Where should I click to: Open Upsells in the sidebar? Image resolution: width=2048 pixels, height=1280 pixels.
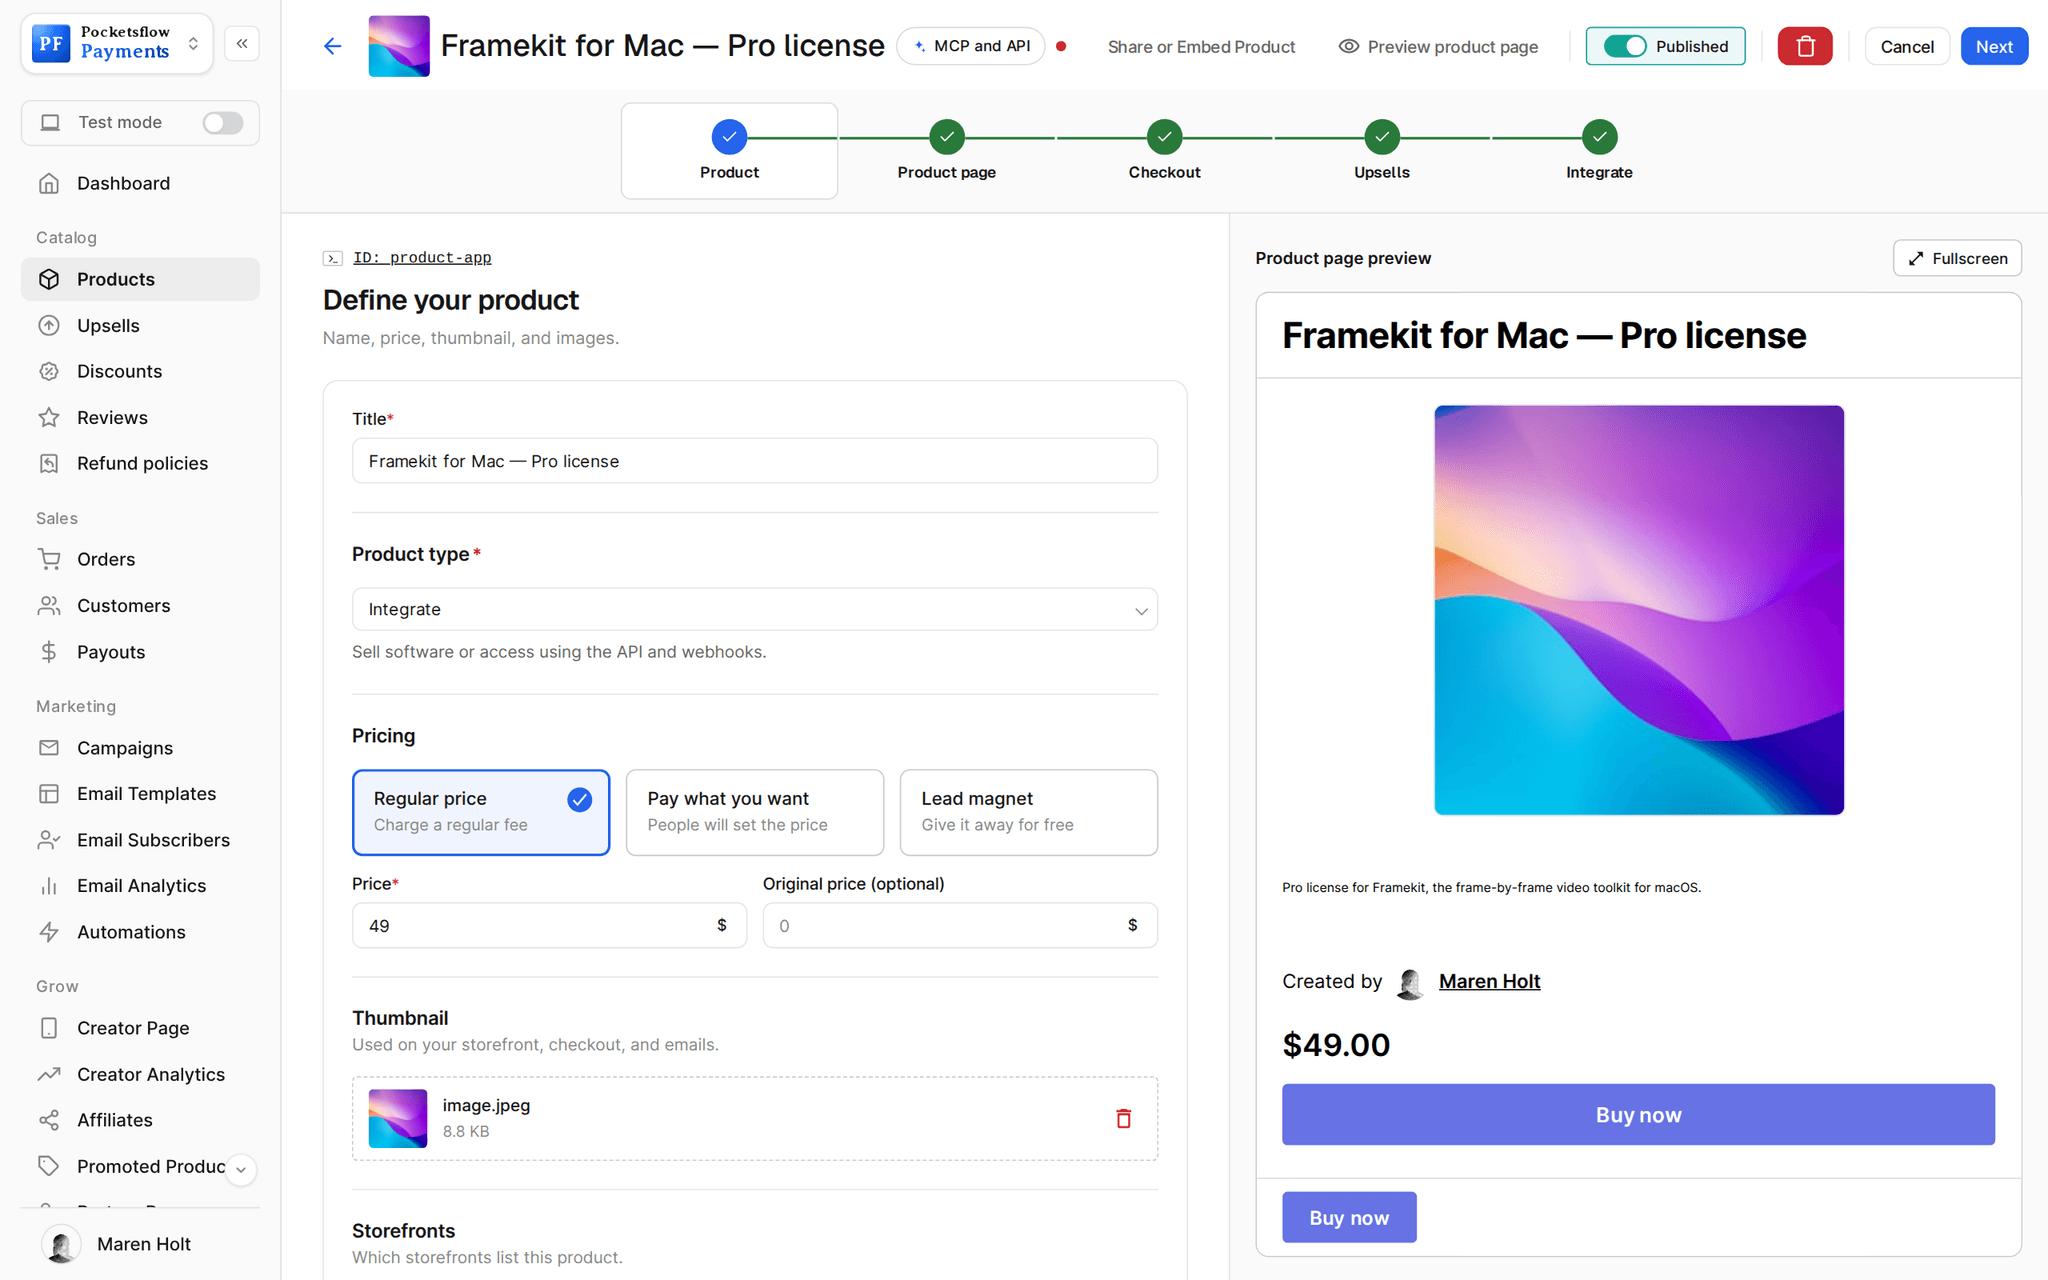140,325
